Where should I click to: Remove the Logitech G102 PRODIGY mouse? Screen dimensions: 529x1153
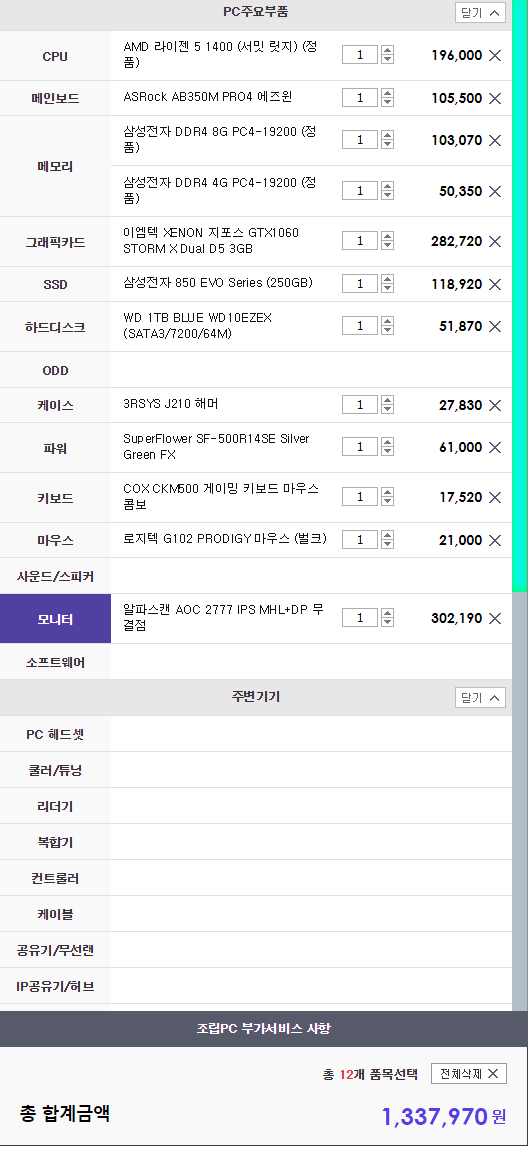pyautogui.click(x=495, y=540)
